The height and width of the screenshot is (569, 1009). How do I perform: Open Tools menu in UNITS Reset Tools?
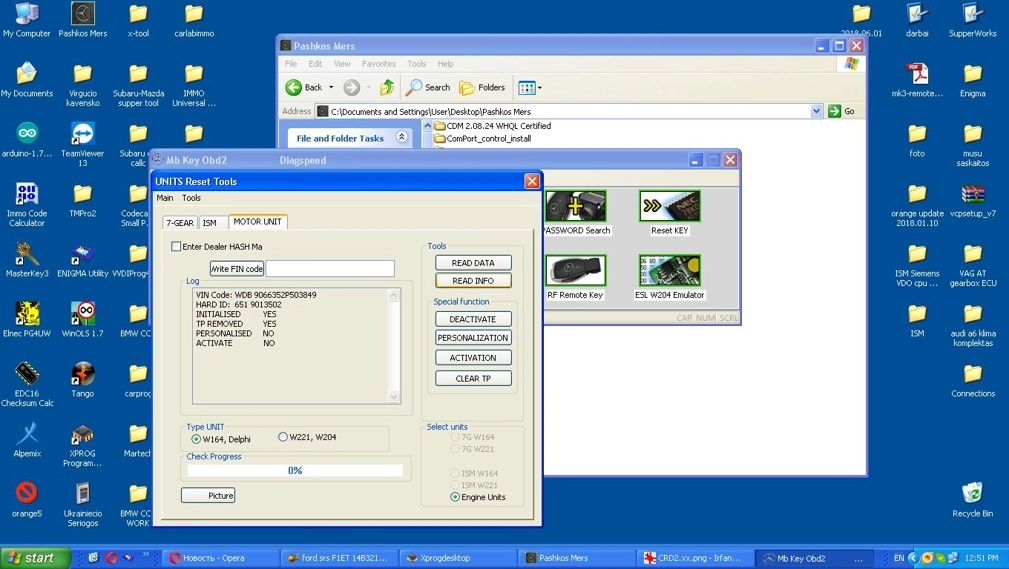(191, 198)
